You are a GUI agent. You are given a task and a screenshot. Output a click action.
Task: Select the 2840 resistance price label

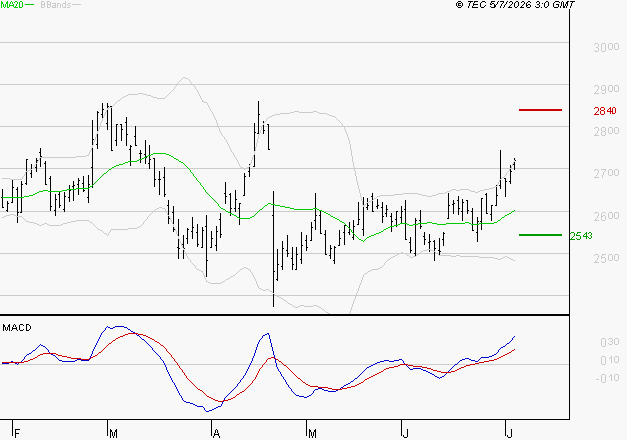tap(605, 111)
